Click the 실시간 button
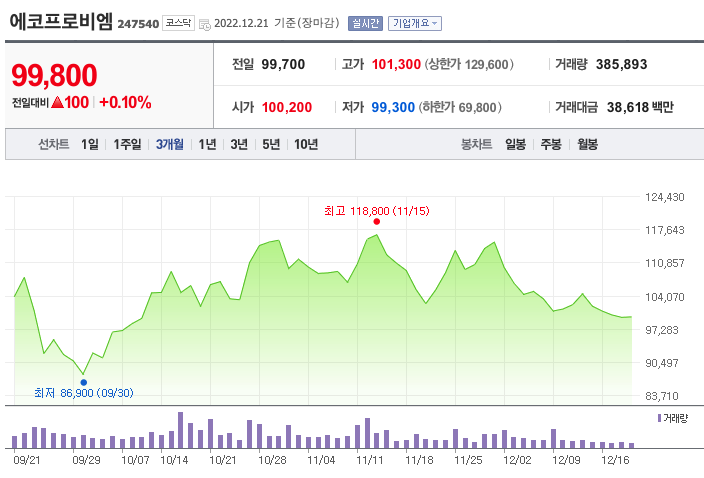Image resolution: width=704 pixels, height=478 pixels. coord(365,23)
